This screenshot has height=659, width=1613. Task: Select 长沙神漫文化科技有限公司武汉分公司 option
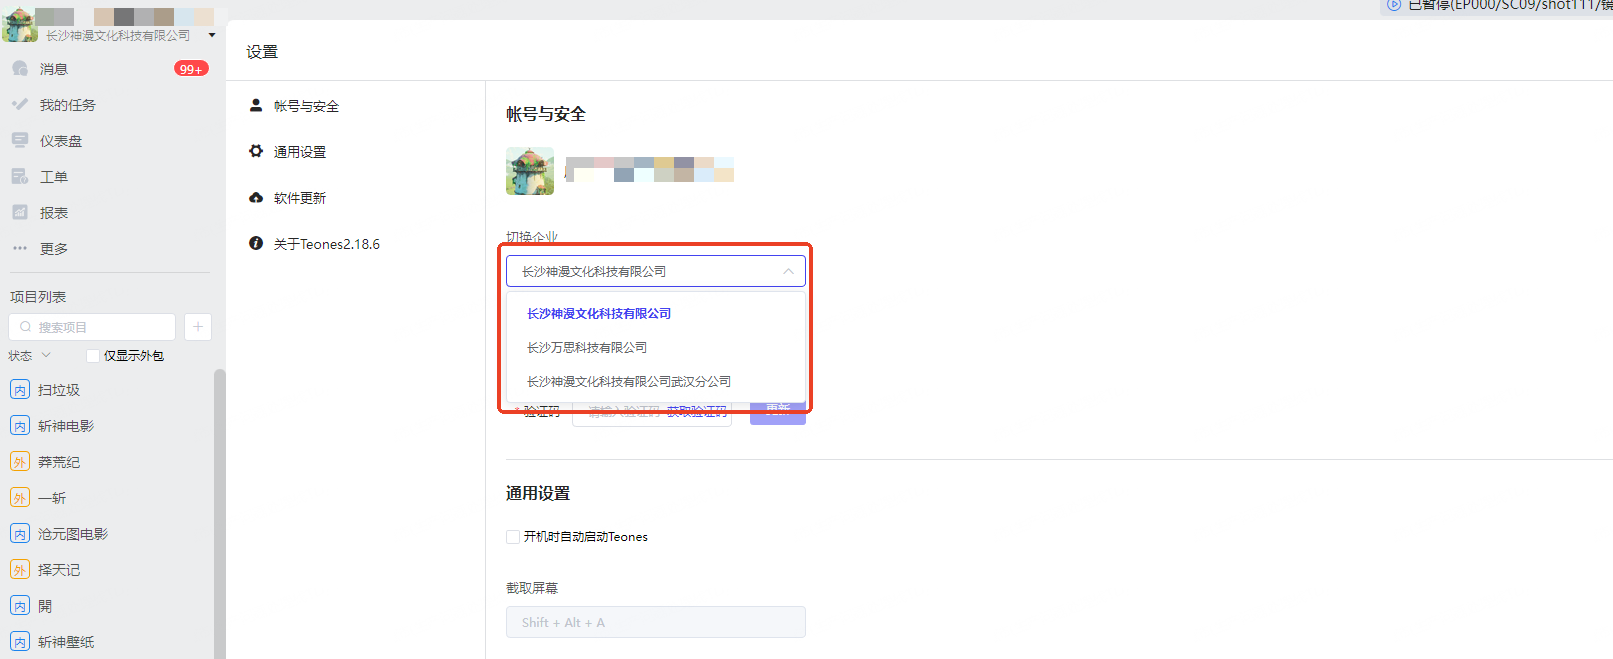pos(628,382)
